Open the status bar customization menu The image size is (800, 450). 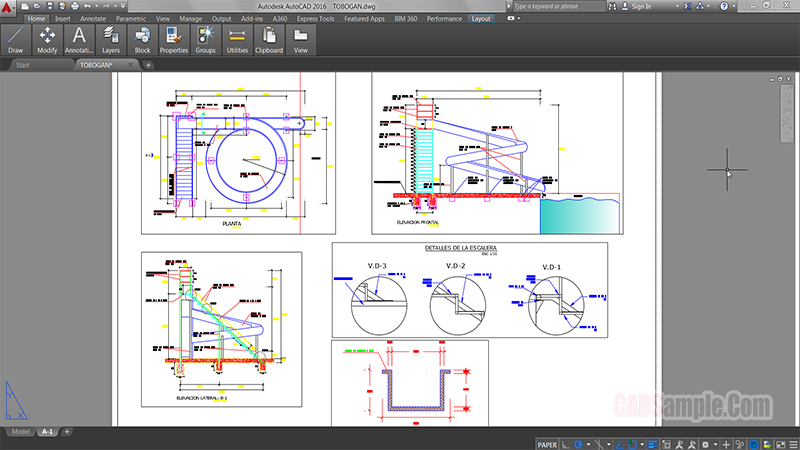click(793, 445)
